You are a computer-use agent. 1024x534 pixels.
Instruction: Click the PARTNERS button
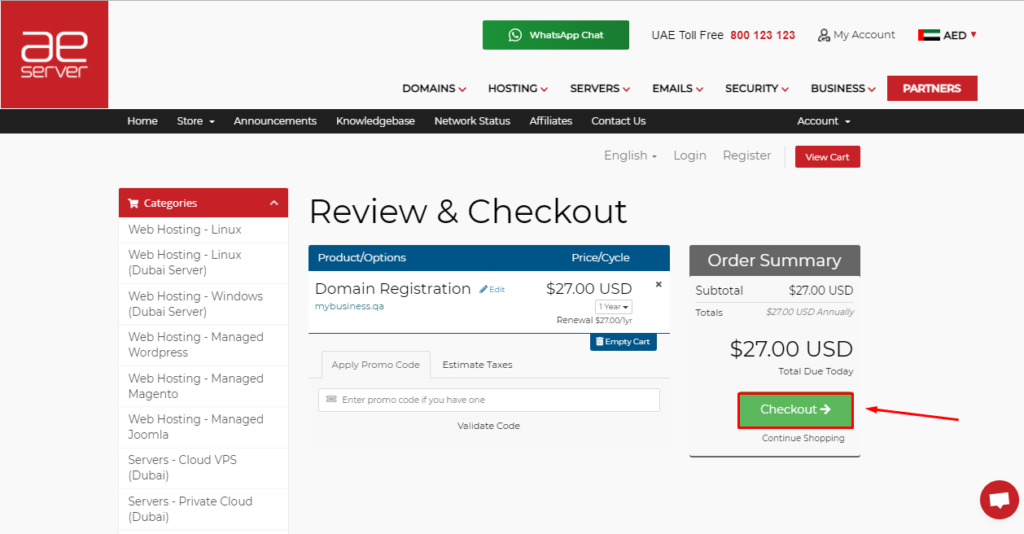(x=932, y=88)
